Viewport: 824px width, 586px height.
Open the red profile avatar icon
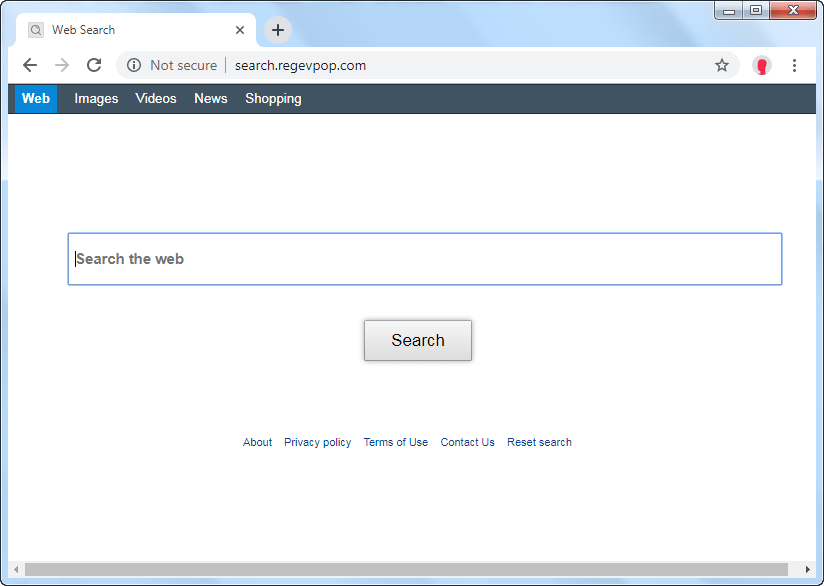[762, 66]
